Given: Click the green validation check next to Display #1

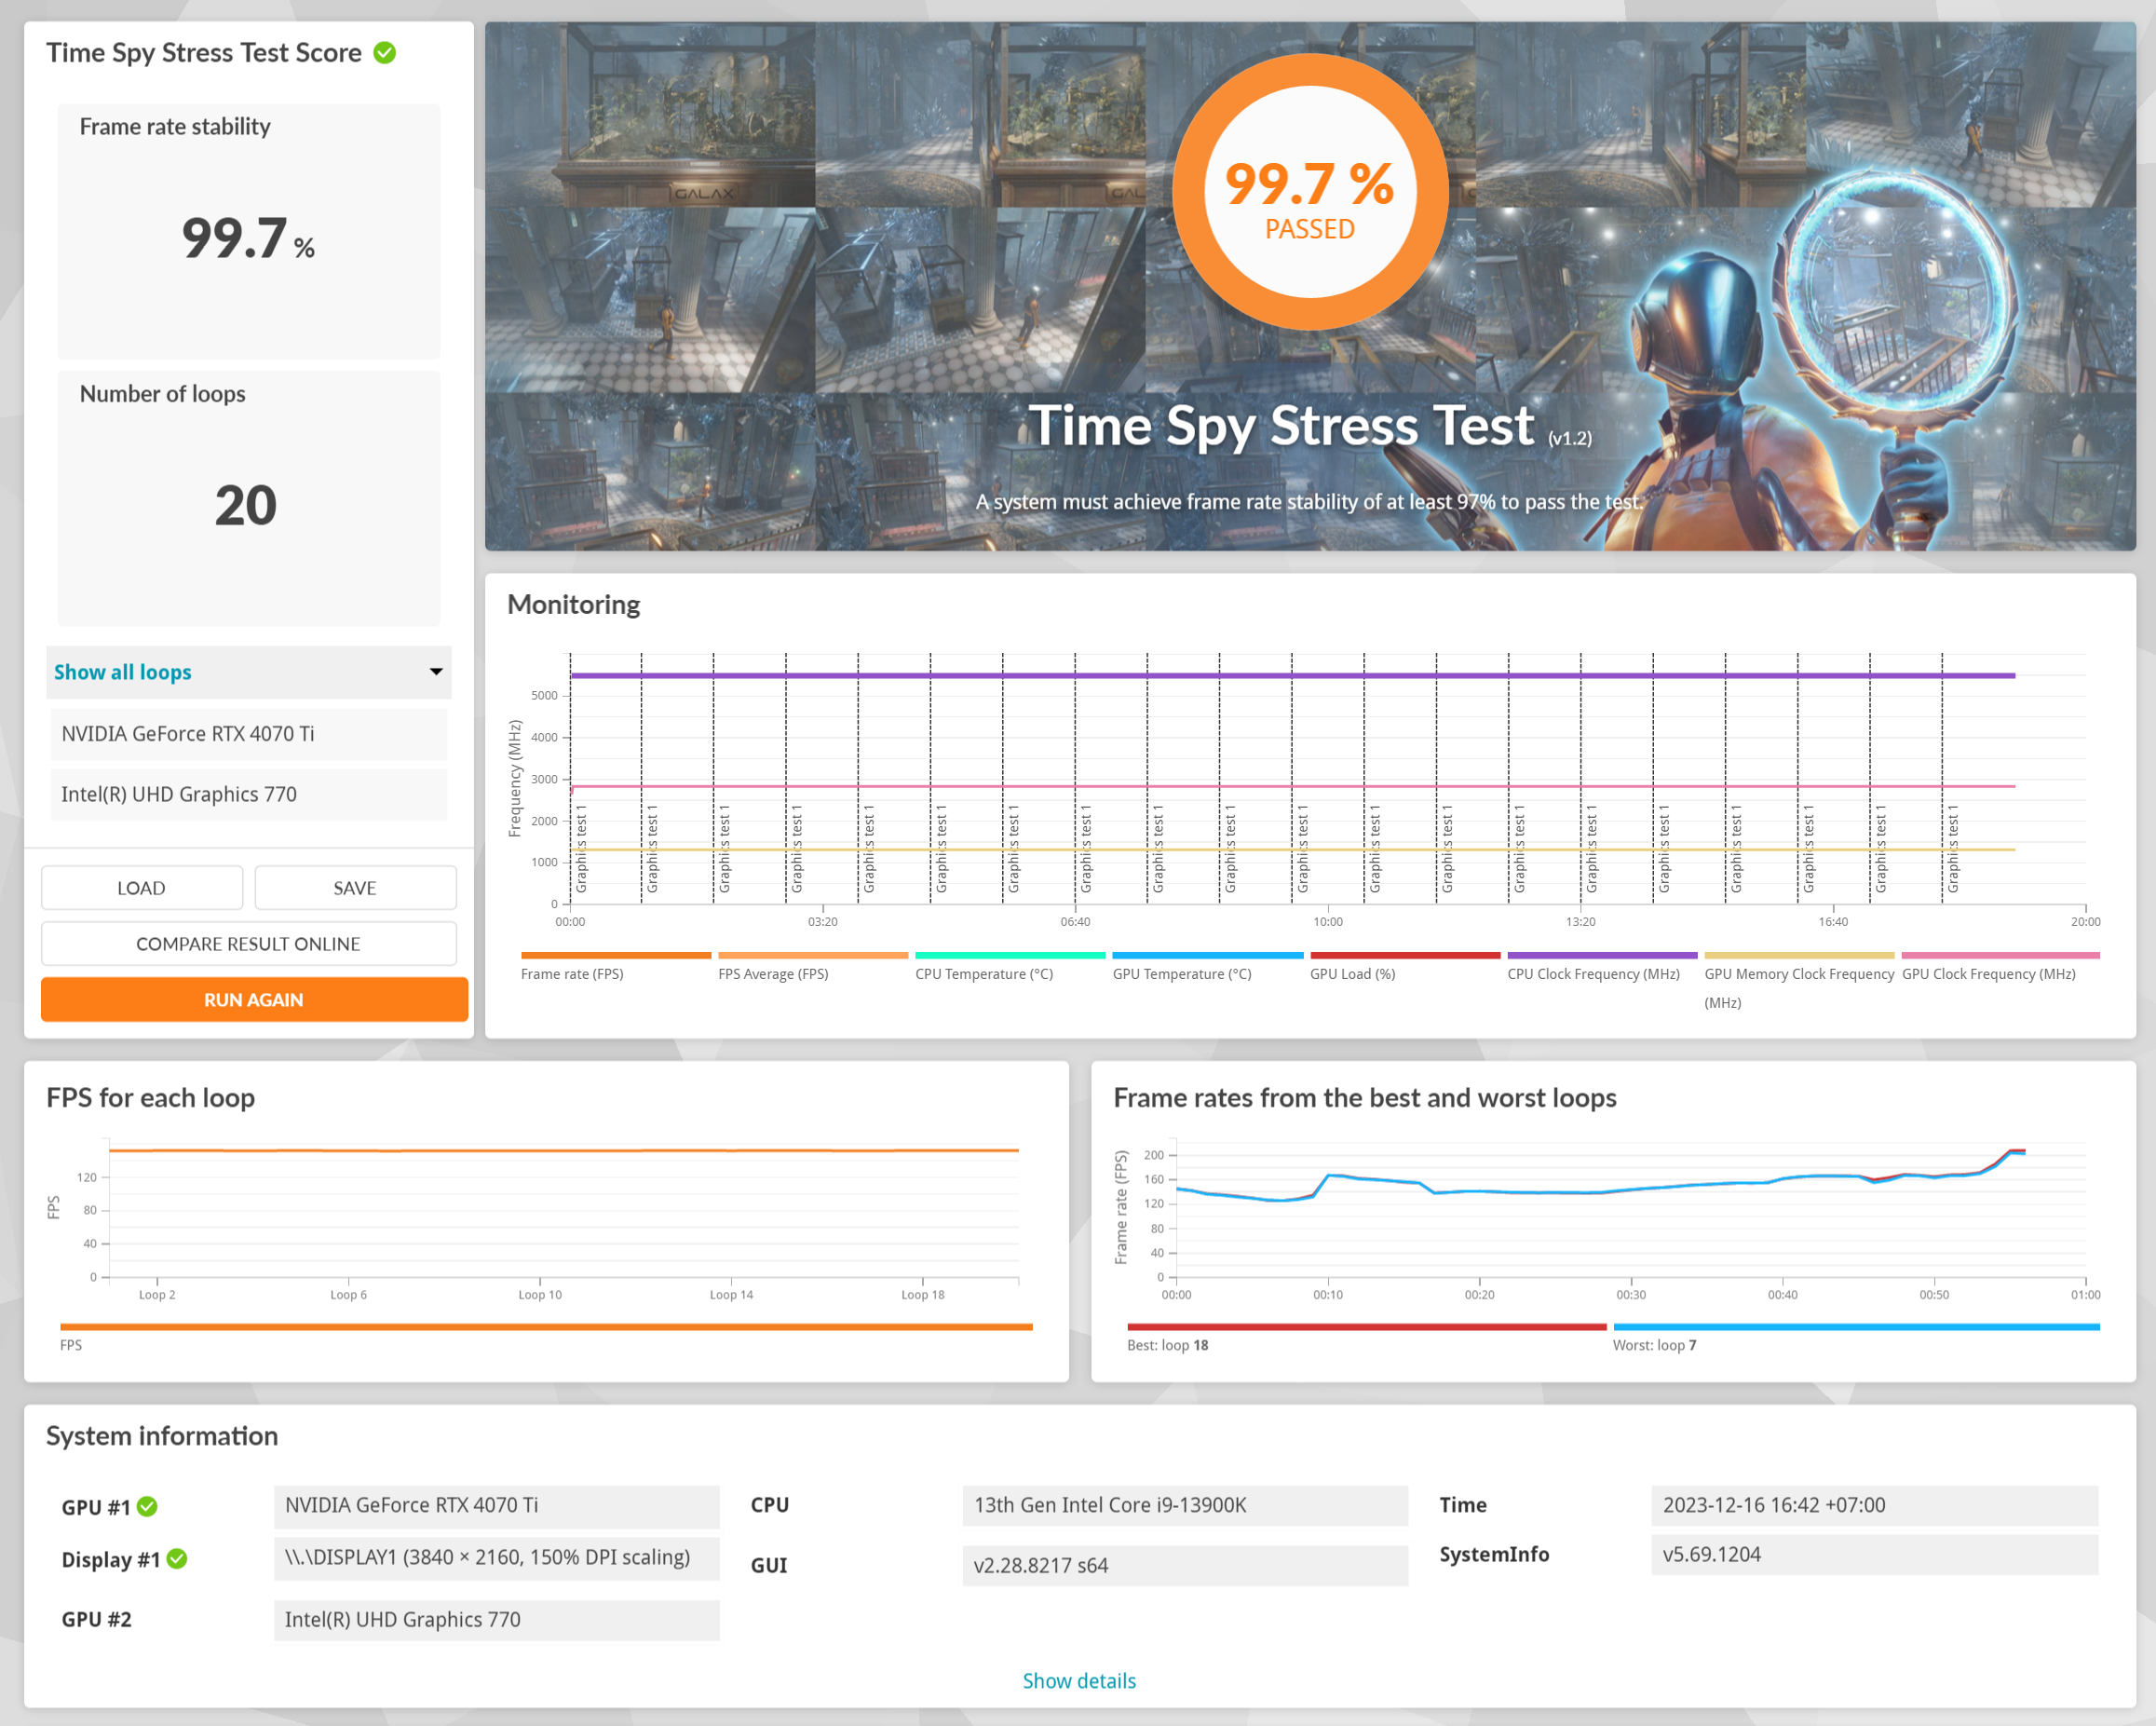Looking at the screenshot, I should [x=177, y=1559].
